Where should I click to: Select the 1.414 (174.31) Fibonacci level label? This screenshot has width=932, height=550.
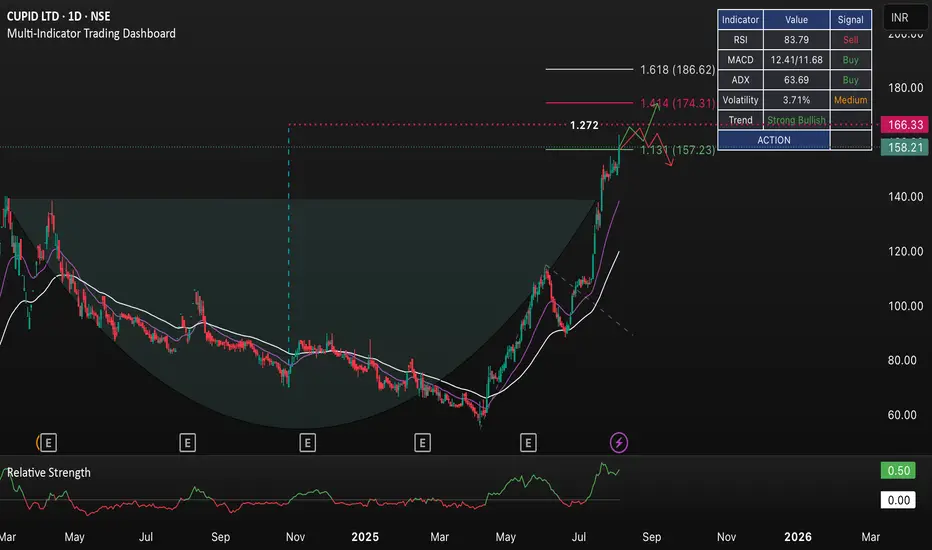[x=678, y=103]
